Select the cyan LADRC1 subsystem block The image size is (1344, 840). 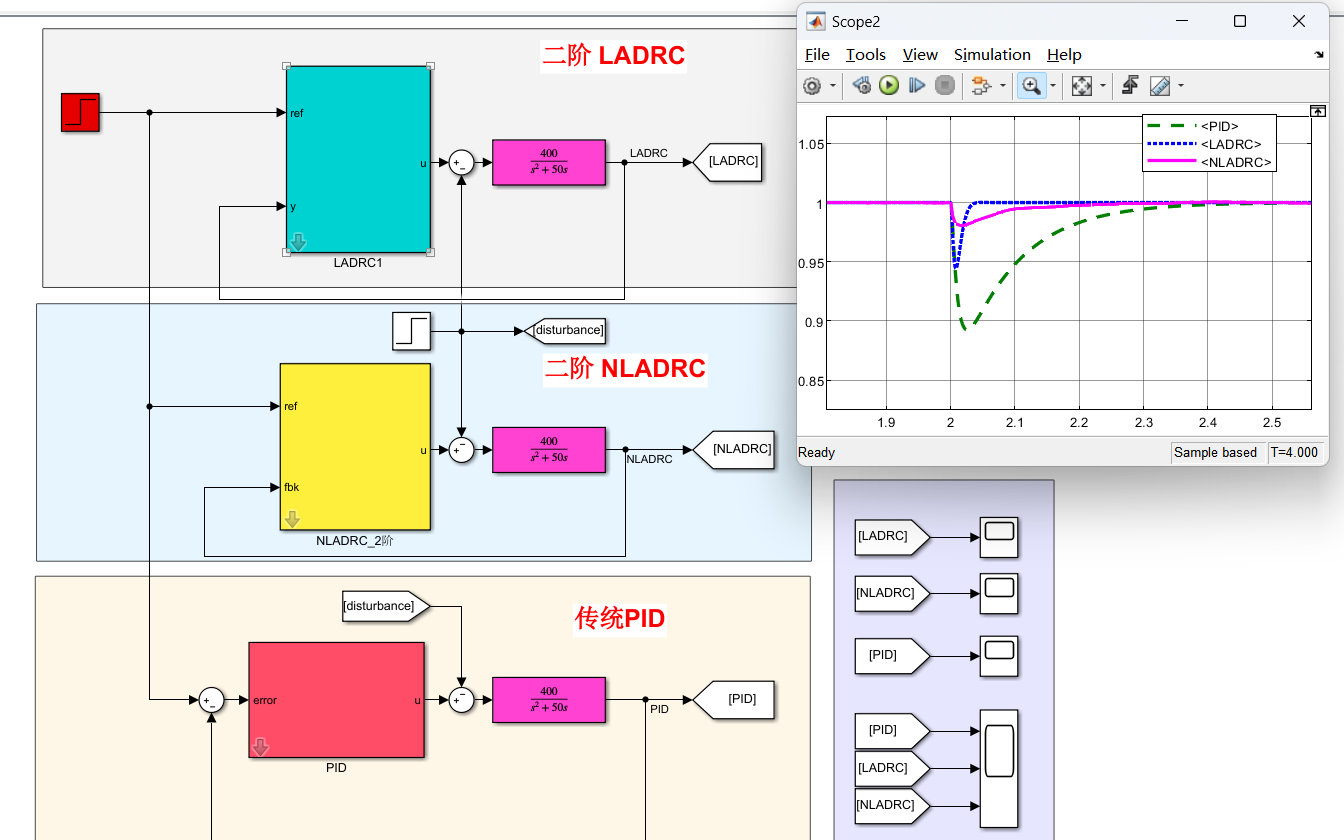[359, 160]
